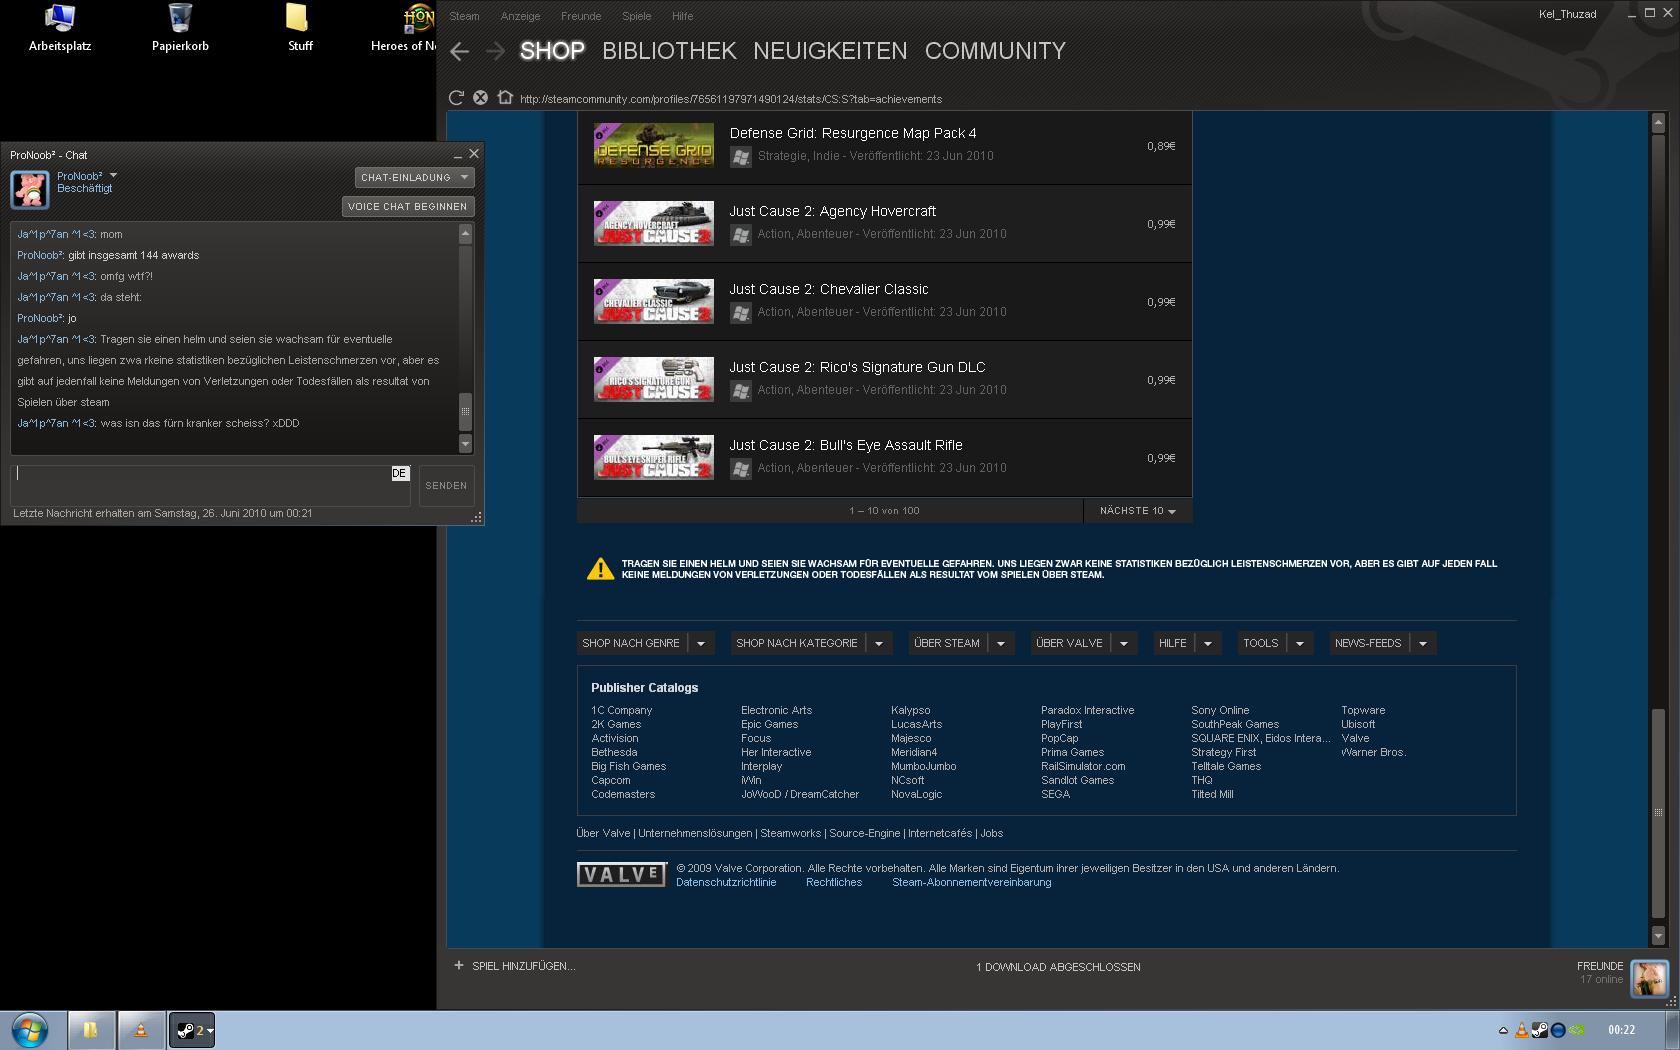This screenshot has width=1680, height=1050.
Task: Click the chat message input field
Action: [x=200, y=485]
